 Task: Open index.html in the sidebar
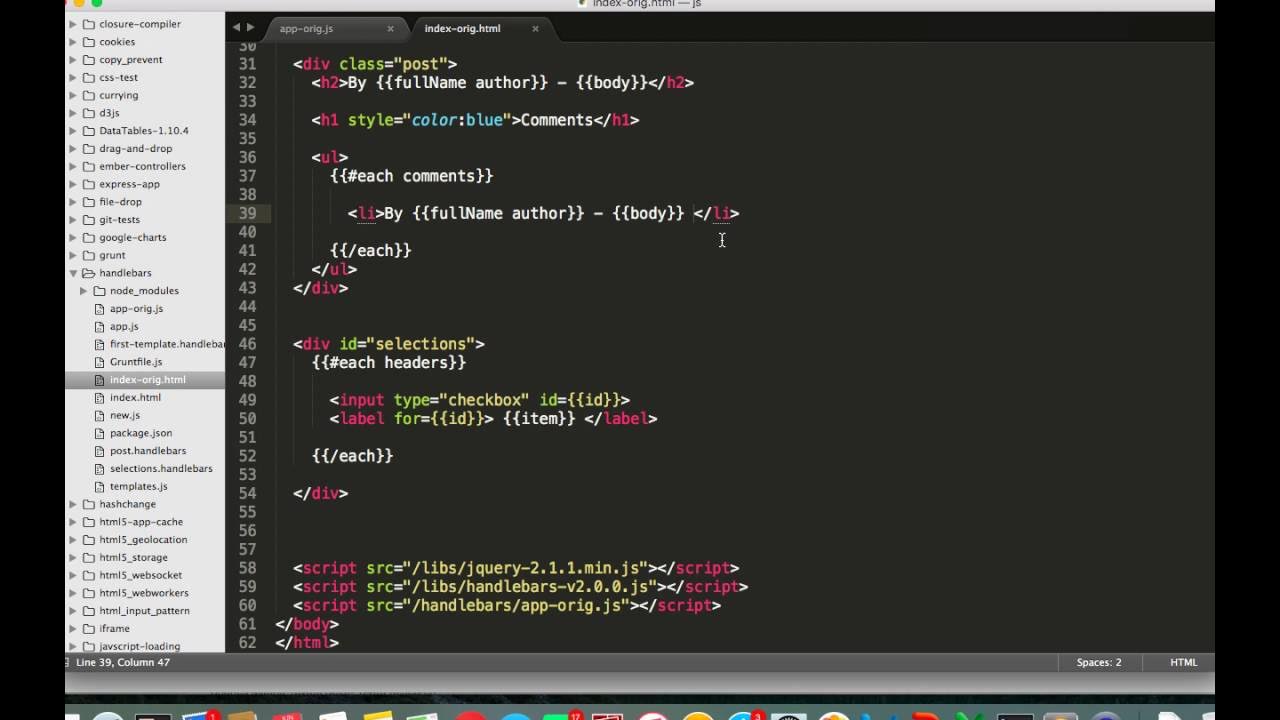click(135, 398)
